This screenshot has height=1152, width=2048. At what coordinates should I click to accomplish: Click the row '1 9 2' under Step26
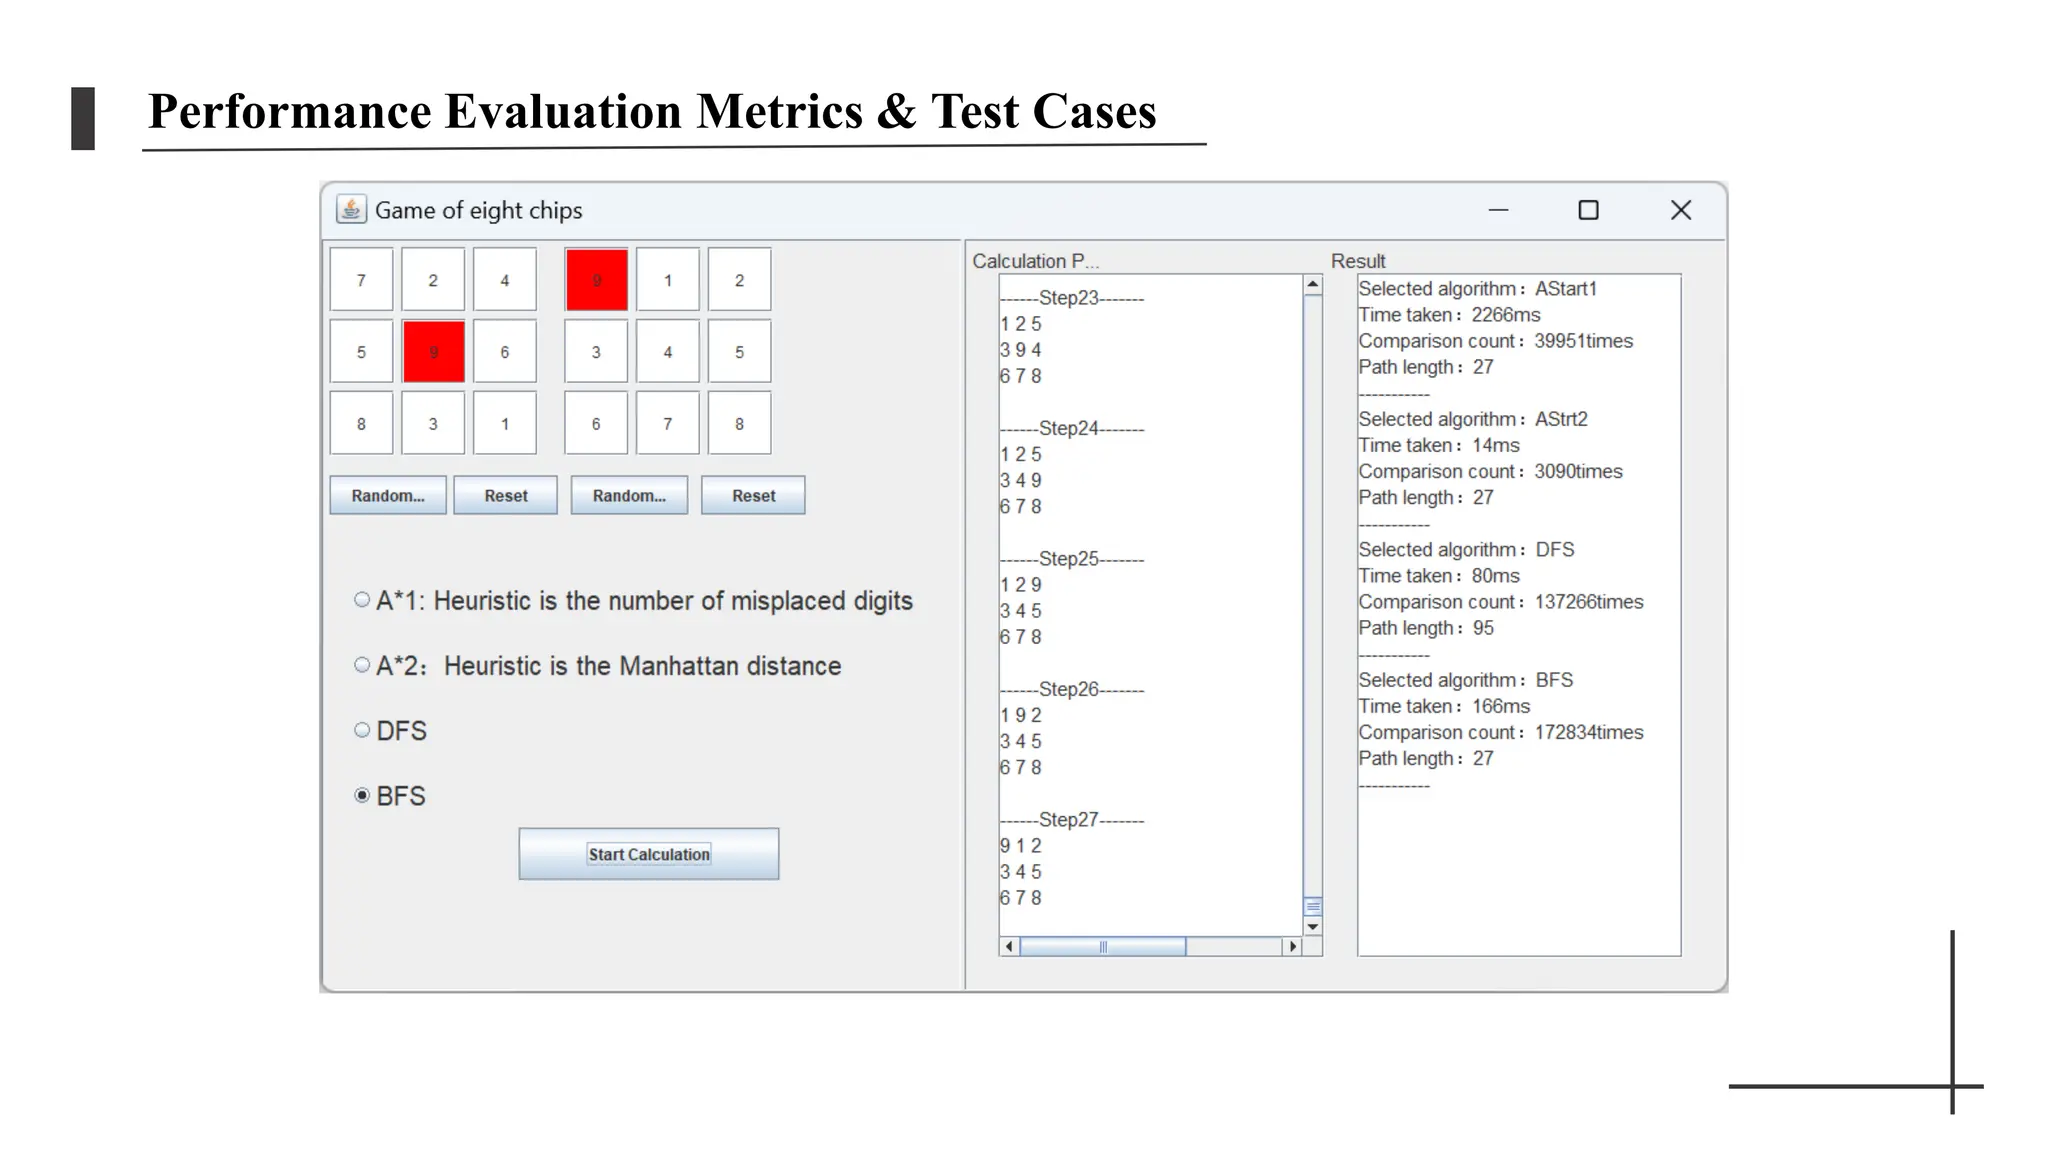[1021, 715]
